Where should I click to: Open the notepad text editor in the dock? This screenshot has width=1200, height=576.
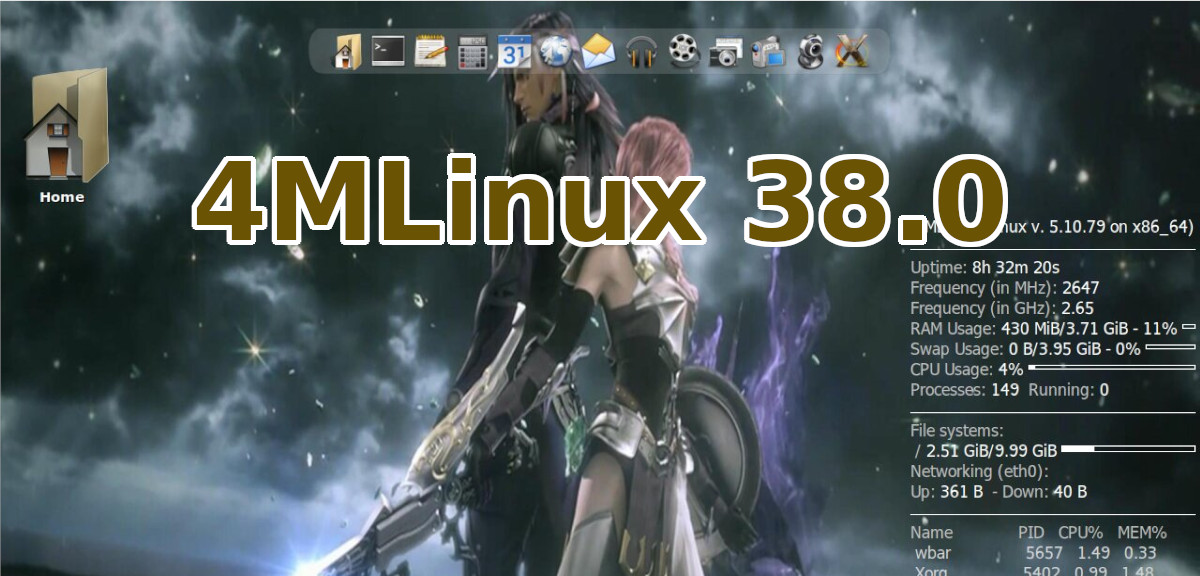(x=430, y=50)
